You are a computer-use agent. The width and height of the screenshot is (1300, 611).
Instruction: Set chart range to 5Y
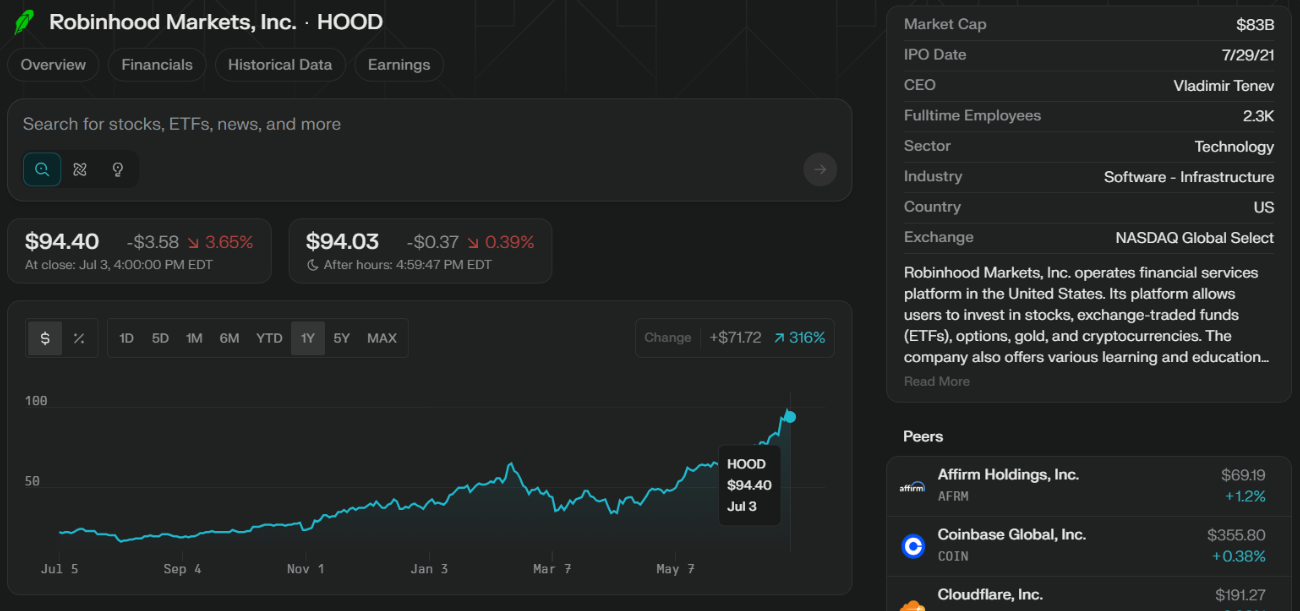pos(342,338)
